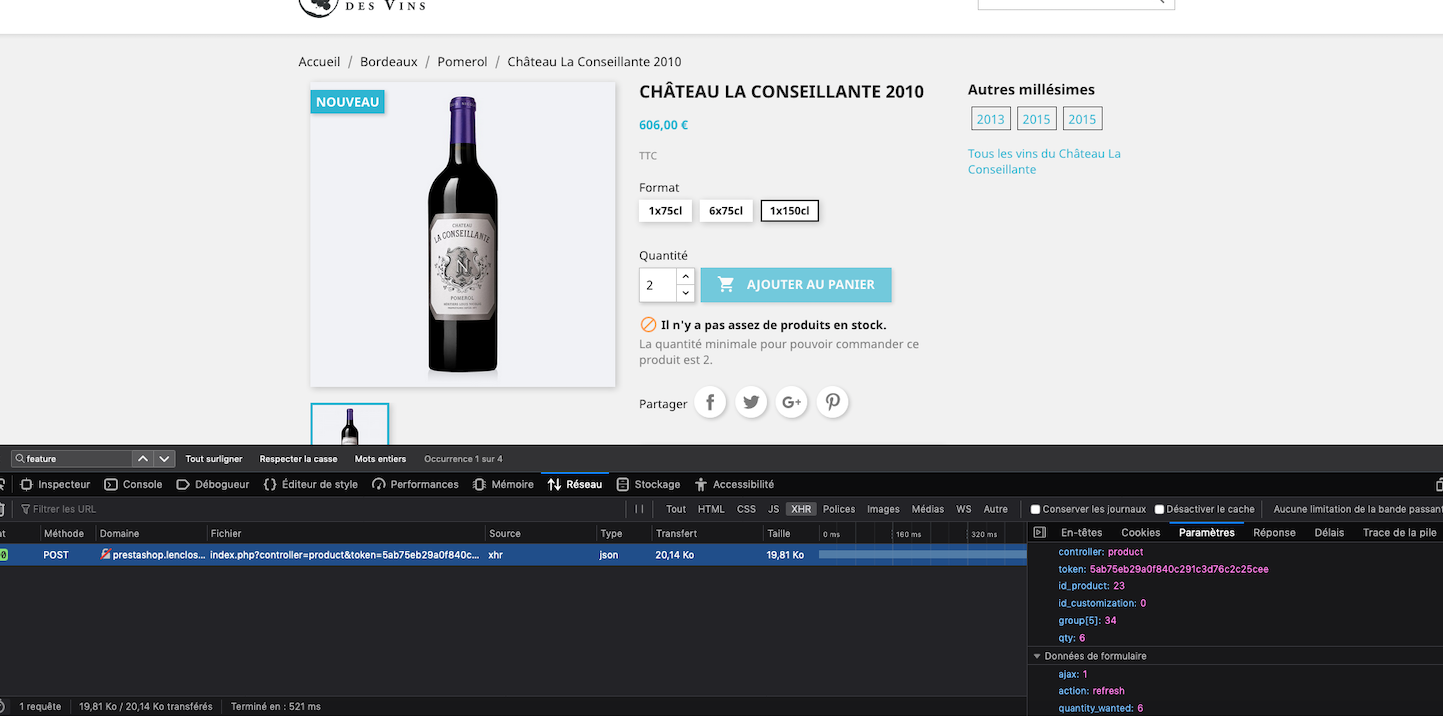Sort by the Transfert column header
1443x716 pixels.
[707, 534]
